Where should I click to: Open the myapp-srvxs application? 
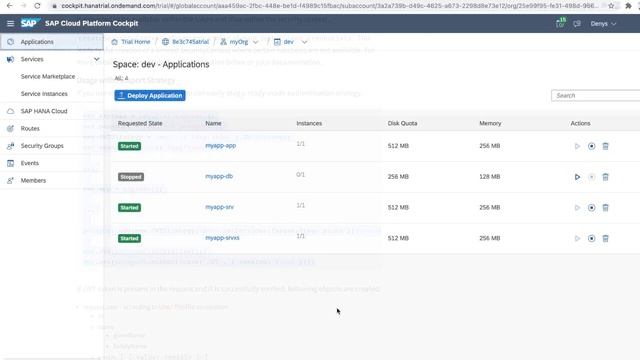tap(222, 238)
